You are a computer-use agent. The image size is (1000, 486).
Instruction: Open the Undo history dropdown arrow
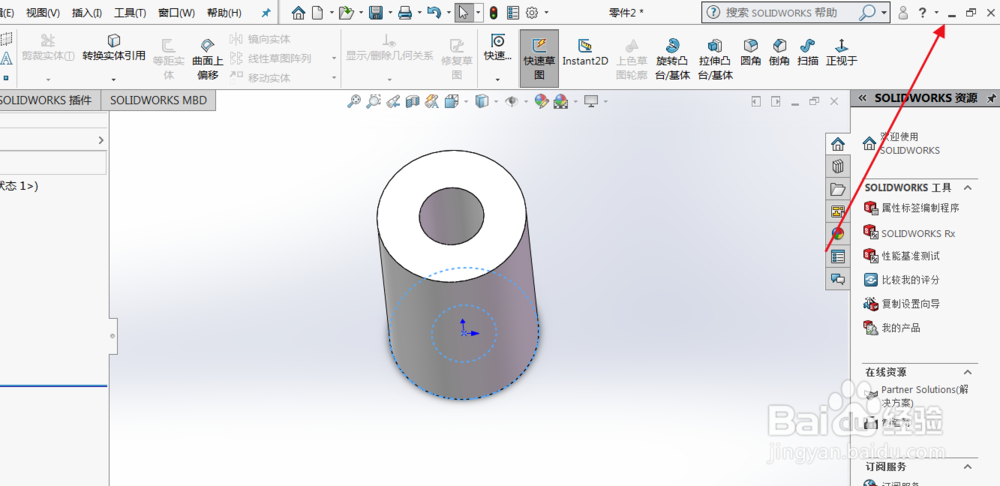[448, 13]
